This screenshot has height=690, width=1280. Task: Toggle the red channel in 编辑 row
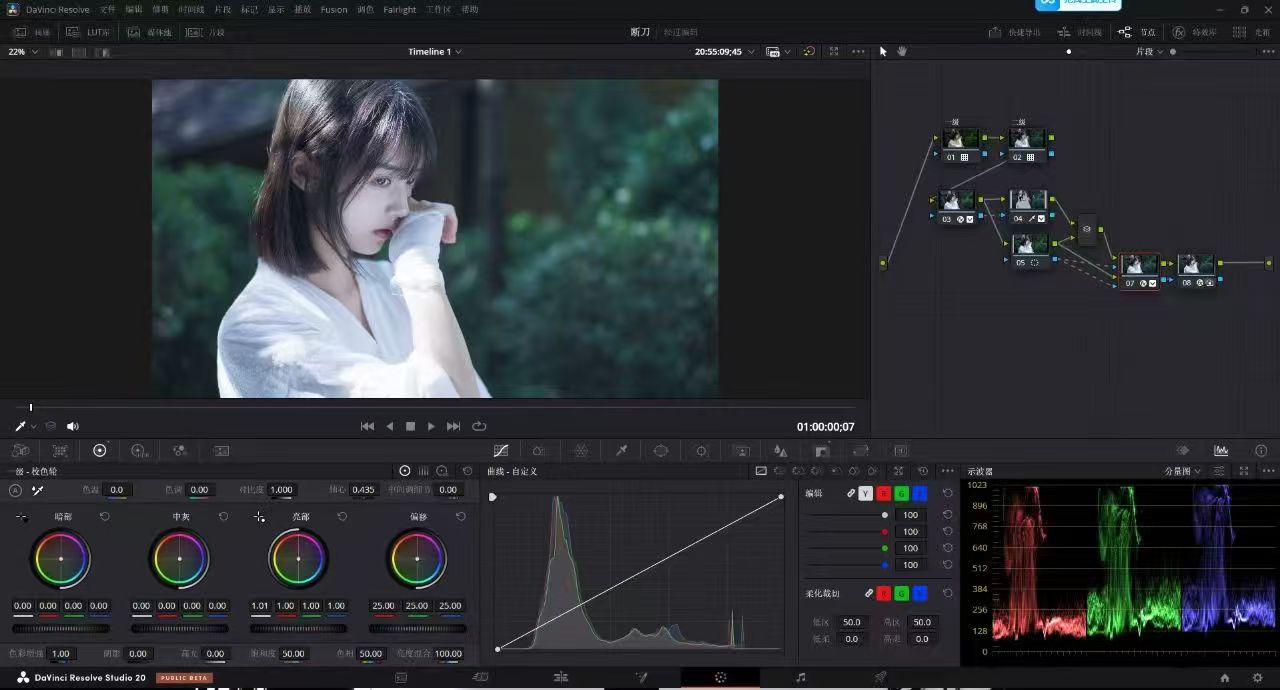tap(883, 493)
